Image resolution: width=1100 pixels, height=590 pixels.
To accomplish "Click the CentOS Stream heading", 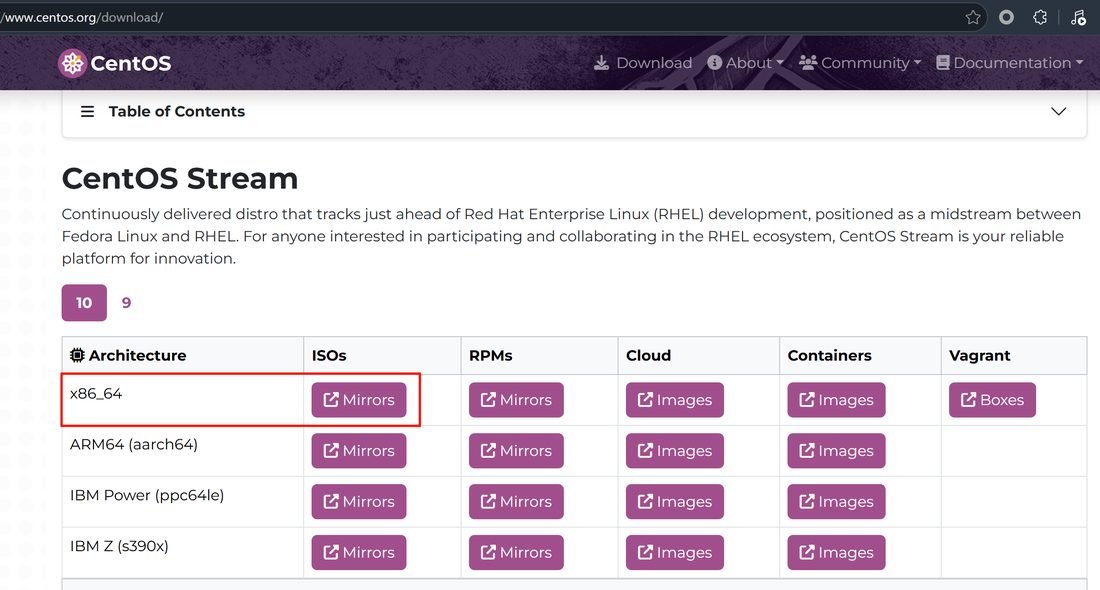I will click(x=180, y=178).
